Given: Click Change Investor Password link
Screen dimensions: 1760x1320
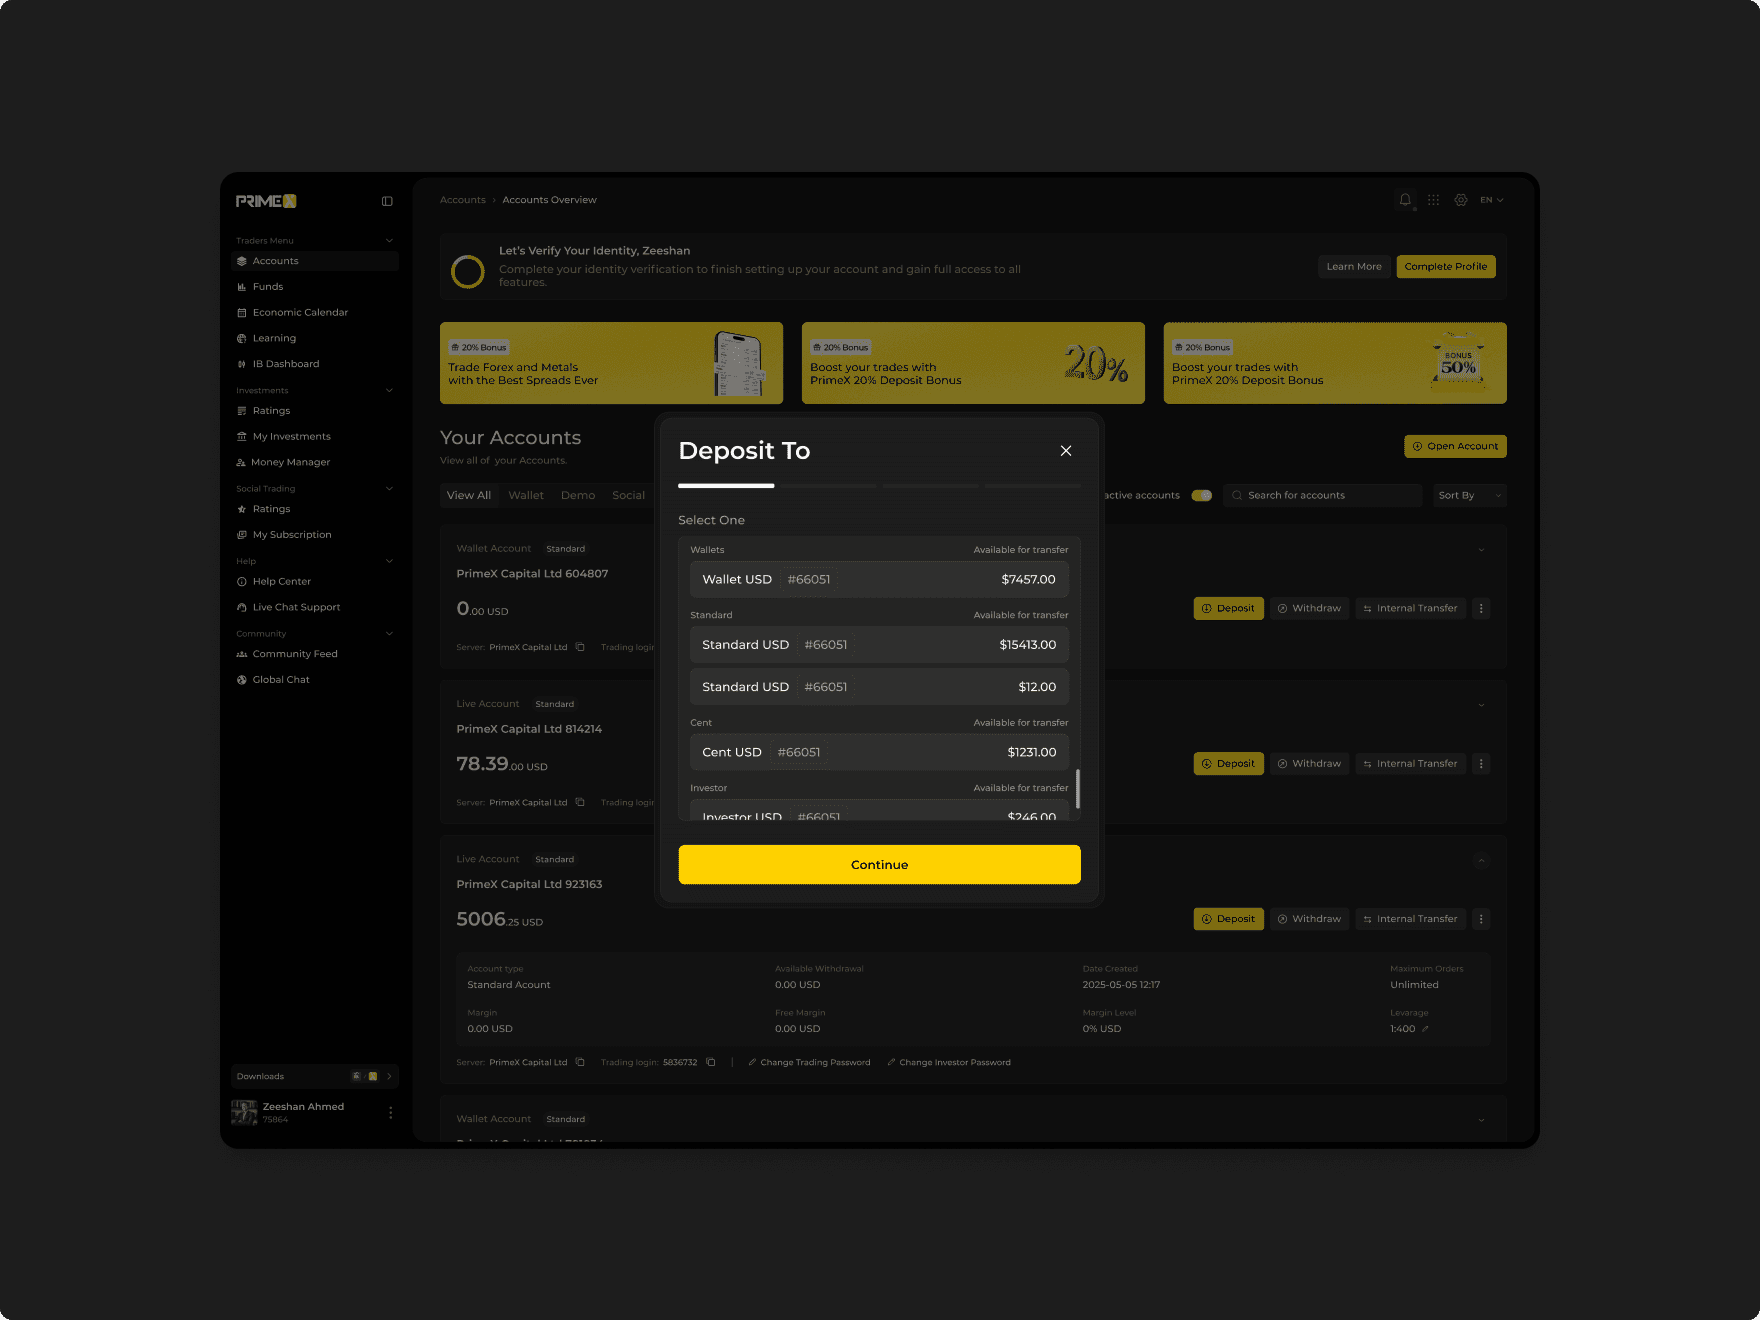Looking at the screenshot, I should click(x=949, y=1062).
